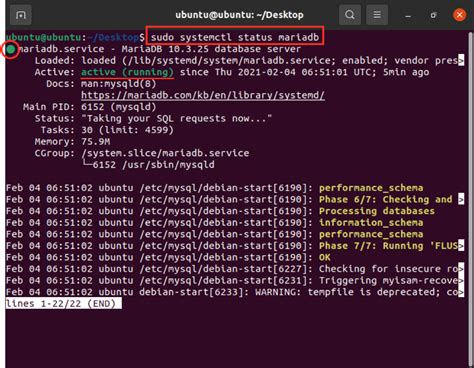Close the terminal window
The image size is (474, 368).
coord(459,15)
